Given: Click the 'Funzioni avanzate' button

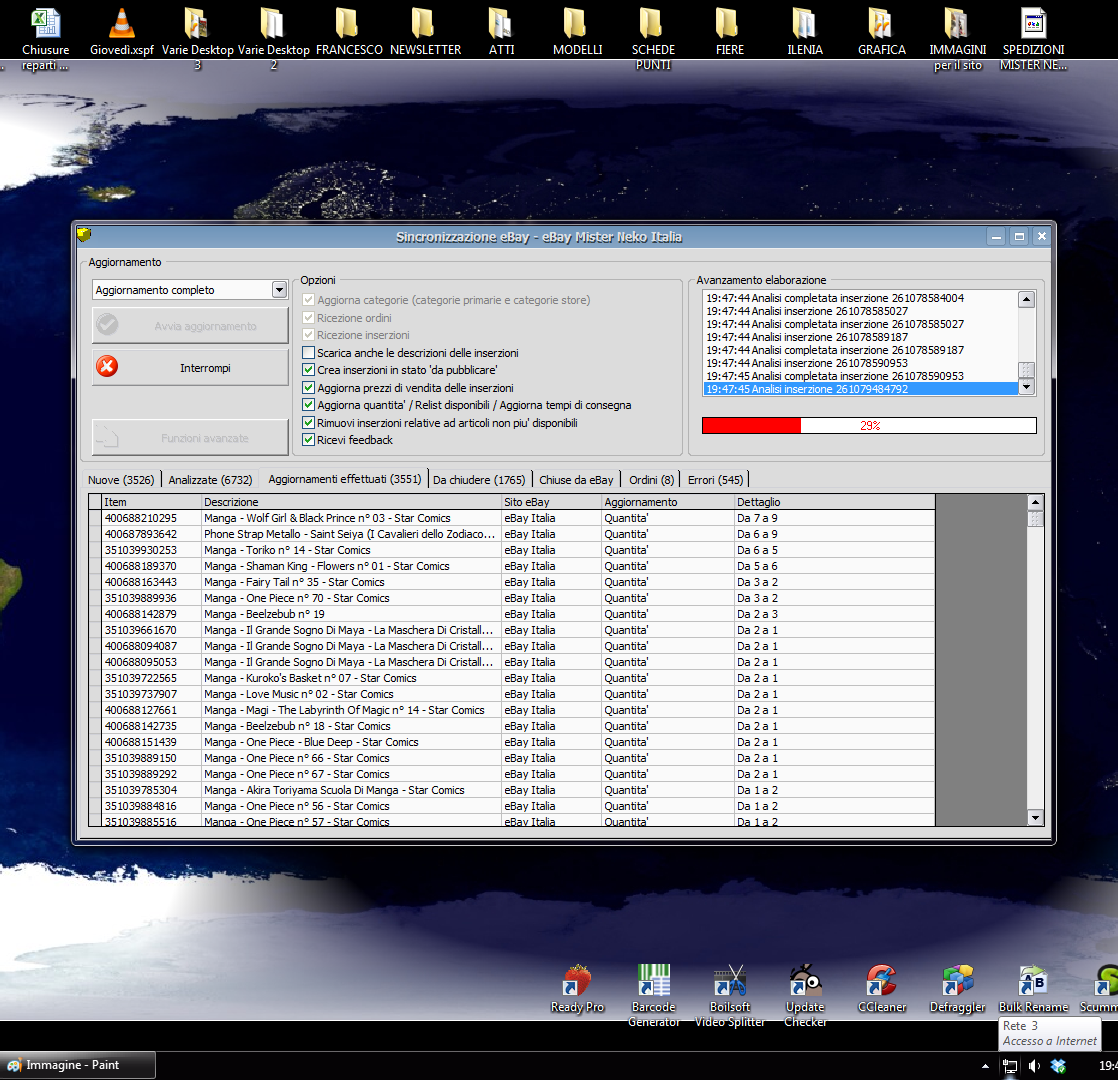Looking at the screenshot, I should tap(190, 438).
